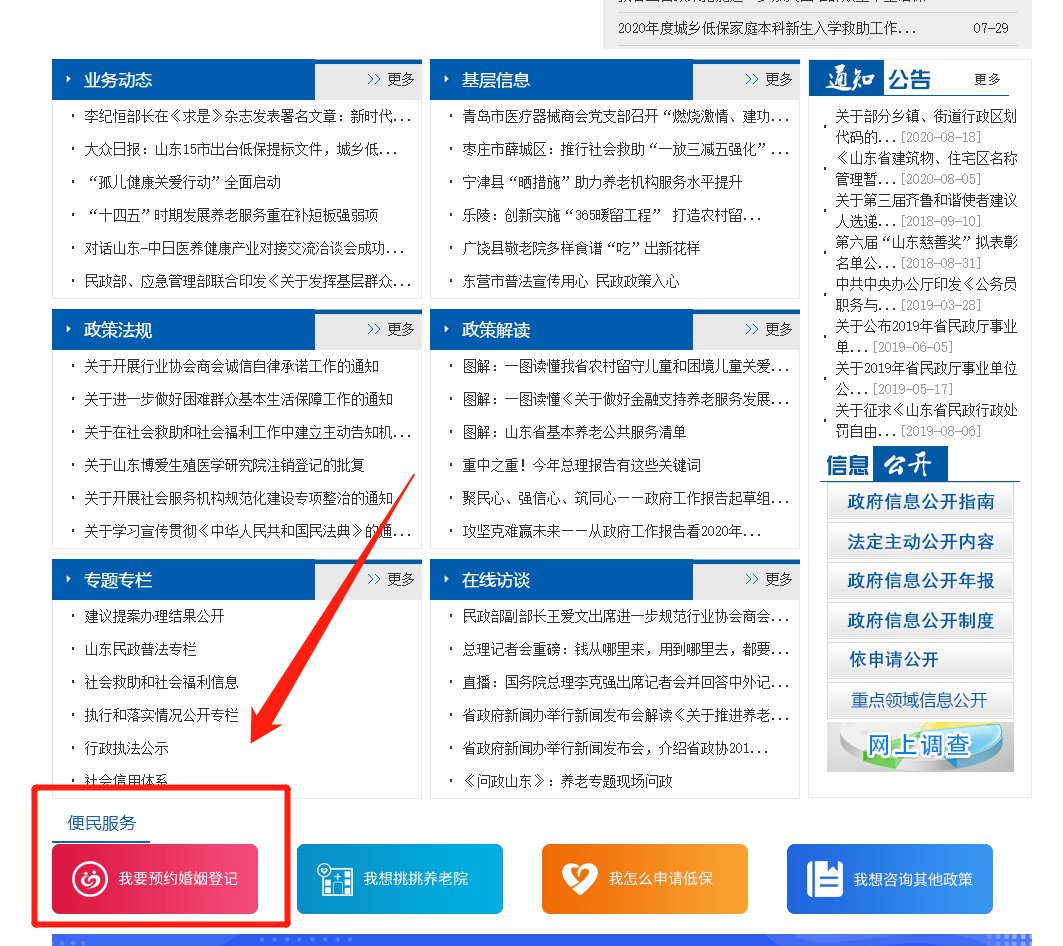The image size is (1063, 946).
Task: Select the 便民服务 tab
Action: click(102, 823)
